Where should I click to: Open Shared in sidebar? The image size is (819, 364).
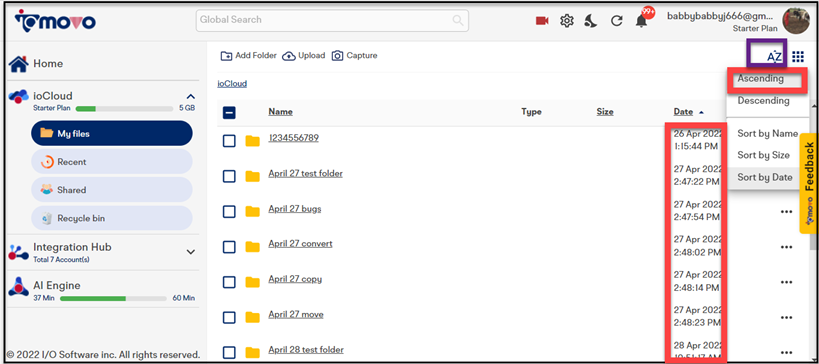point(112,190)
